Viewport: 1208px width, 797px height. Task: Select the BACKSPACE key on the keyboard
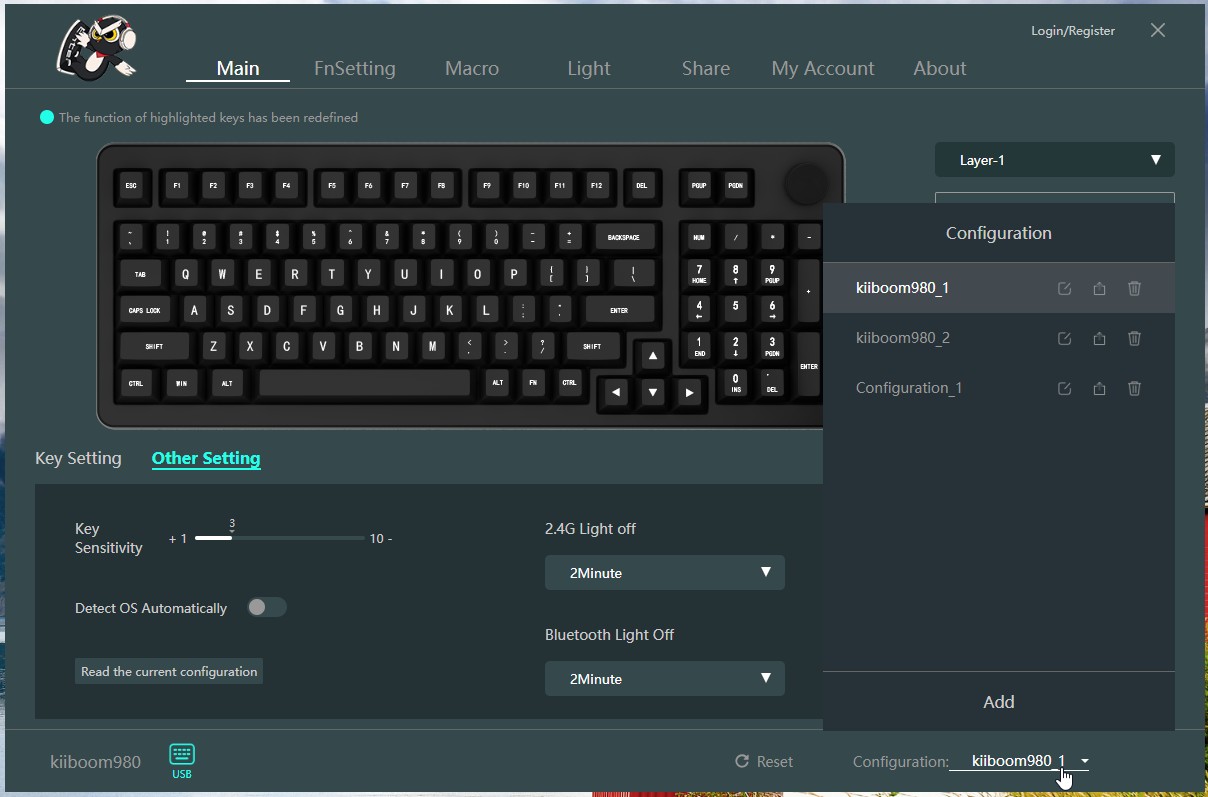coord(624,238)
